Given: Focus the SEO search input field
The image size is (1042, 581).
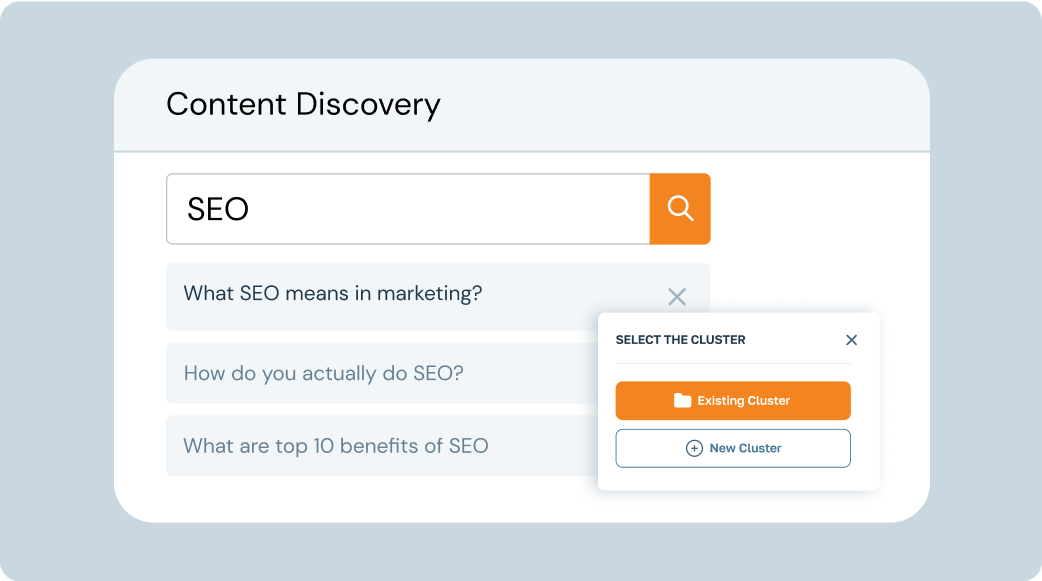Looking at the screenshot, I should point(408,209).
